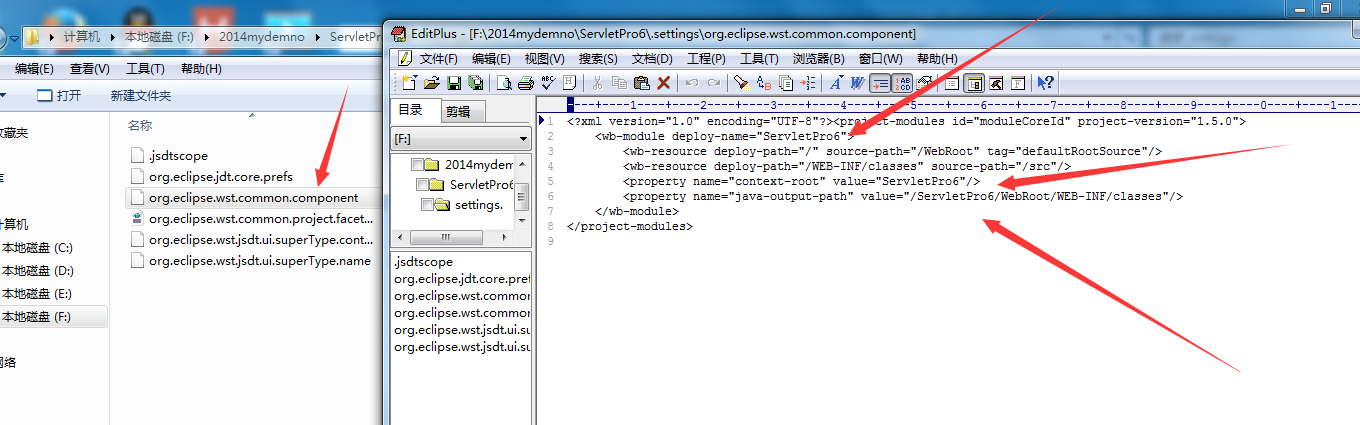Click the Paste clipboard icon
1360x425 pixels.
(x=641, y=82)
